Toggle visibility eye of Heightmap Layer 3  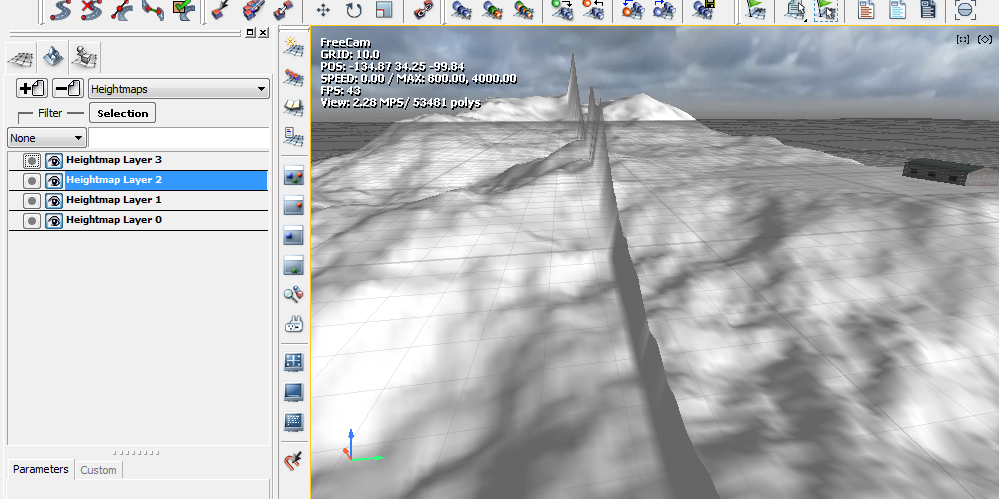pos(54,161)
